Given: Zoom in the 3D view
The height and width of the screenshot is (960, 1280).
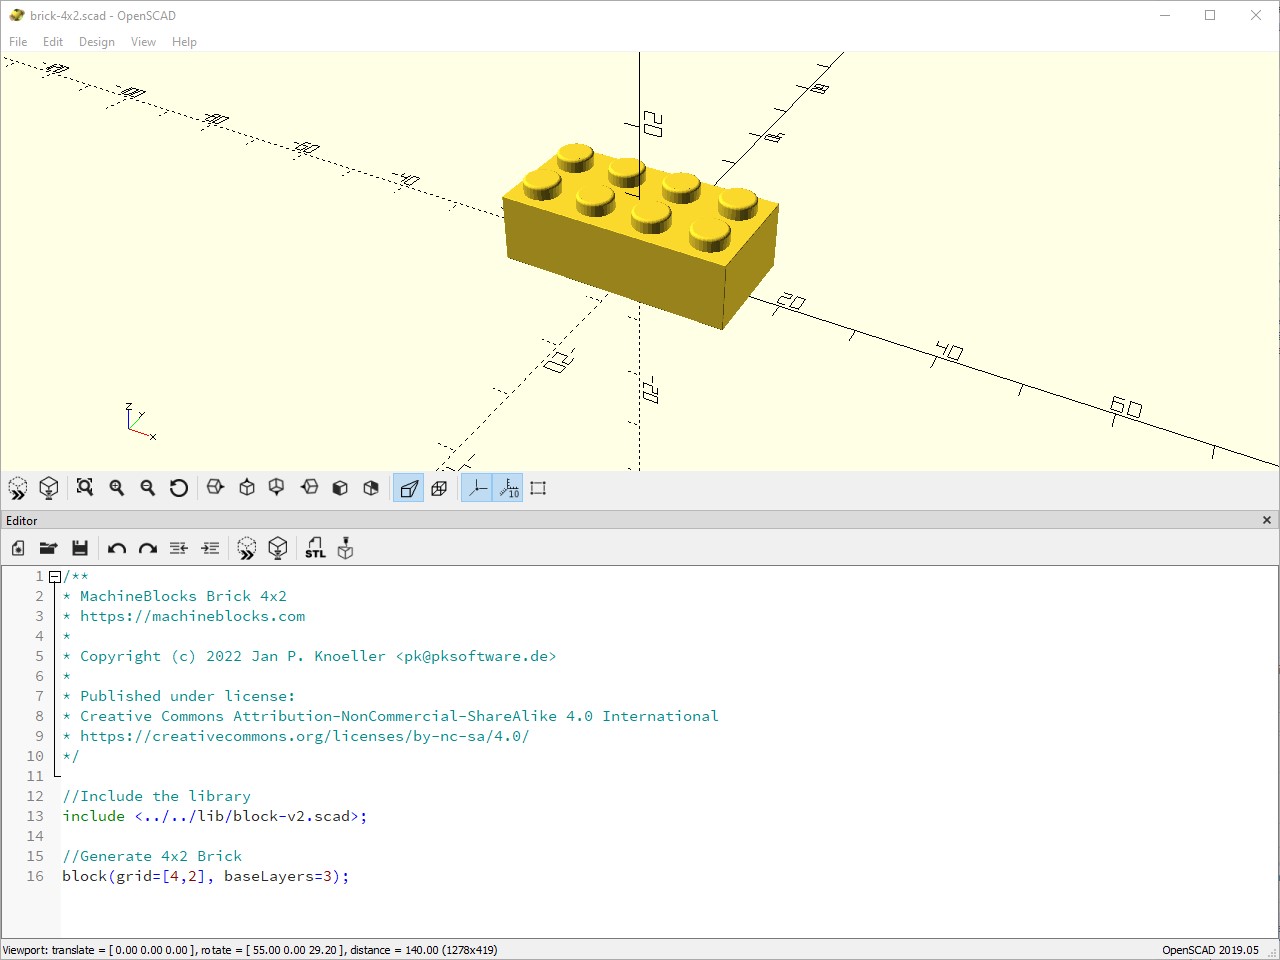Looking at the screenshot, I should click(117, 488).
